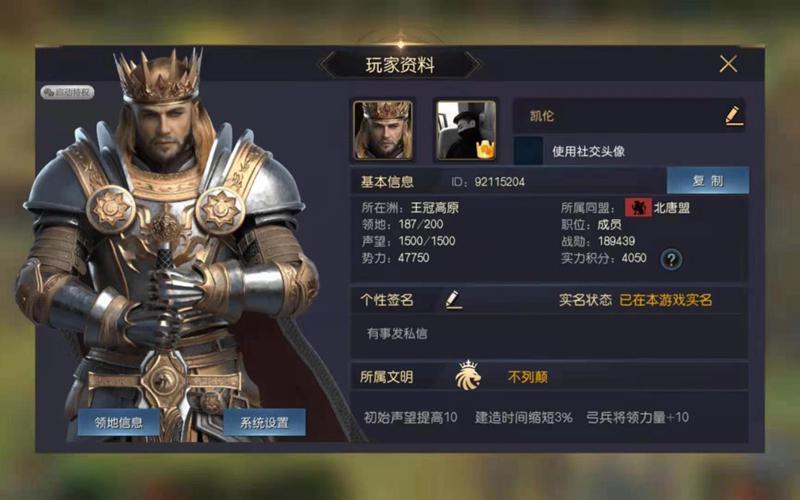Click the red 北唐盟 alliance emblem
The width and height of the screenshot is (800, 500).
(638, 208)
